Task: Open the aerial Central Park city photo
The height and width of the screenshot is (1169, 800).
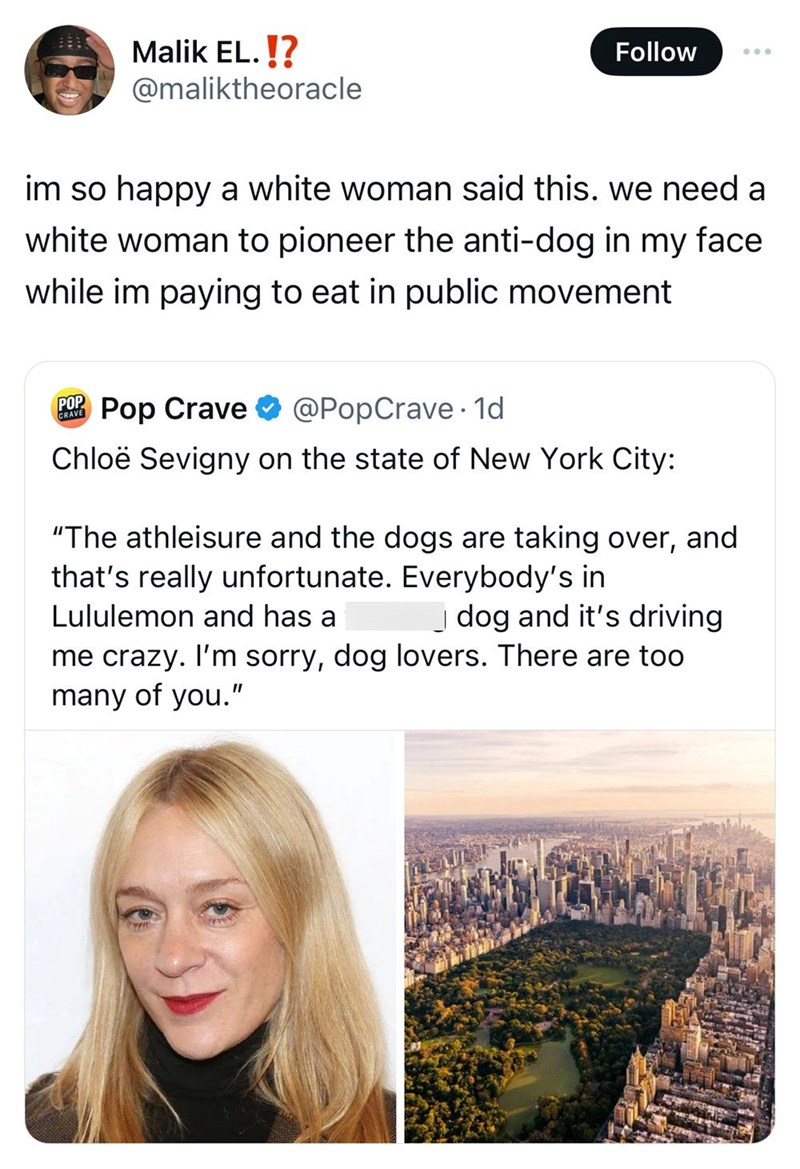Action: point(590,936)
